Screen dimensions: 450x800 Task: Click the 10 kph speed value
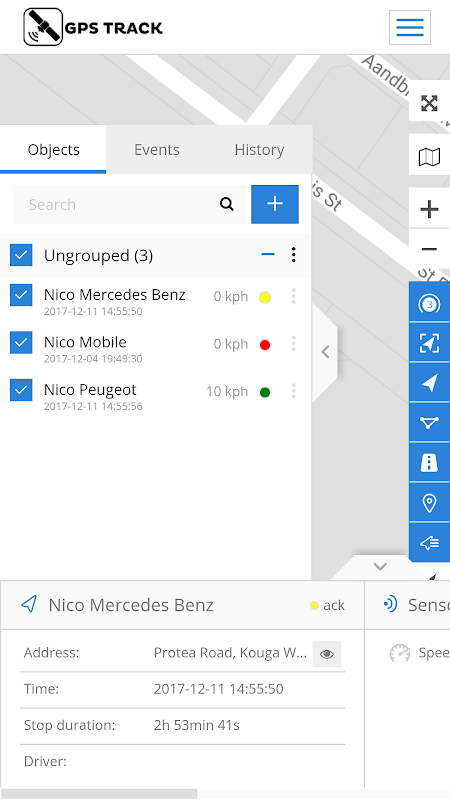(227, 391)
